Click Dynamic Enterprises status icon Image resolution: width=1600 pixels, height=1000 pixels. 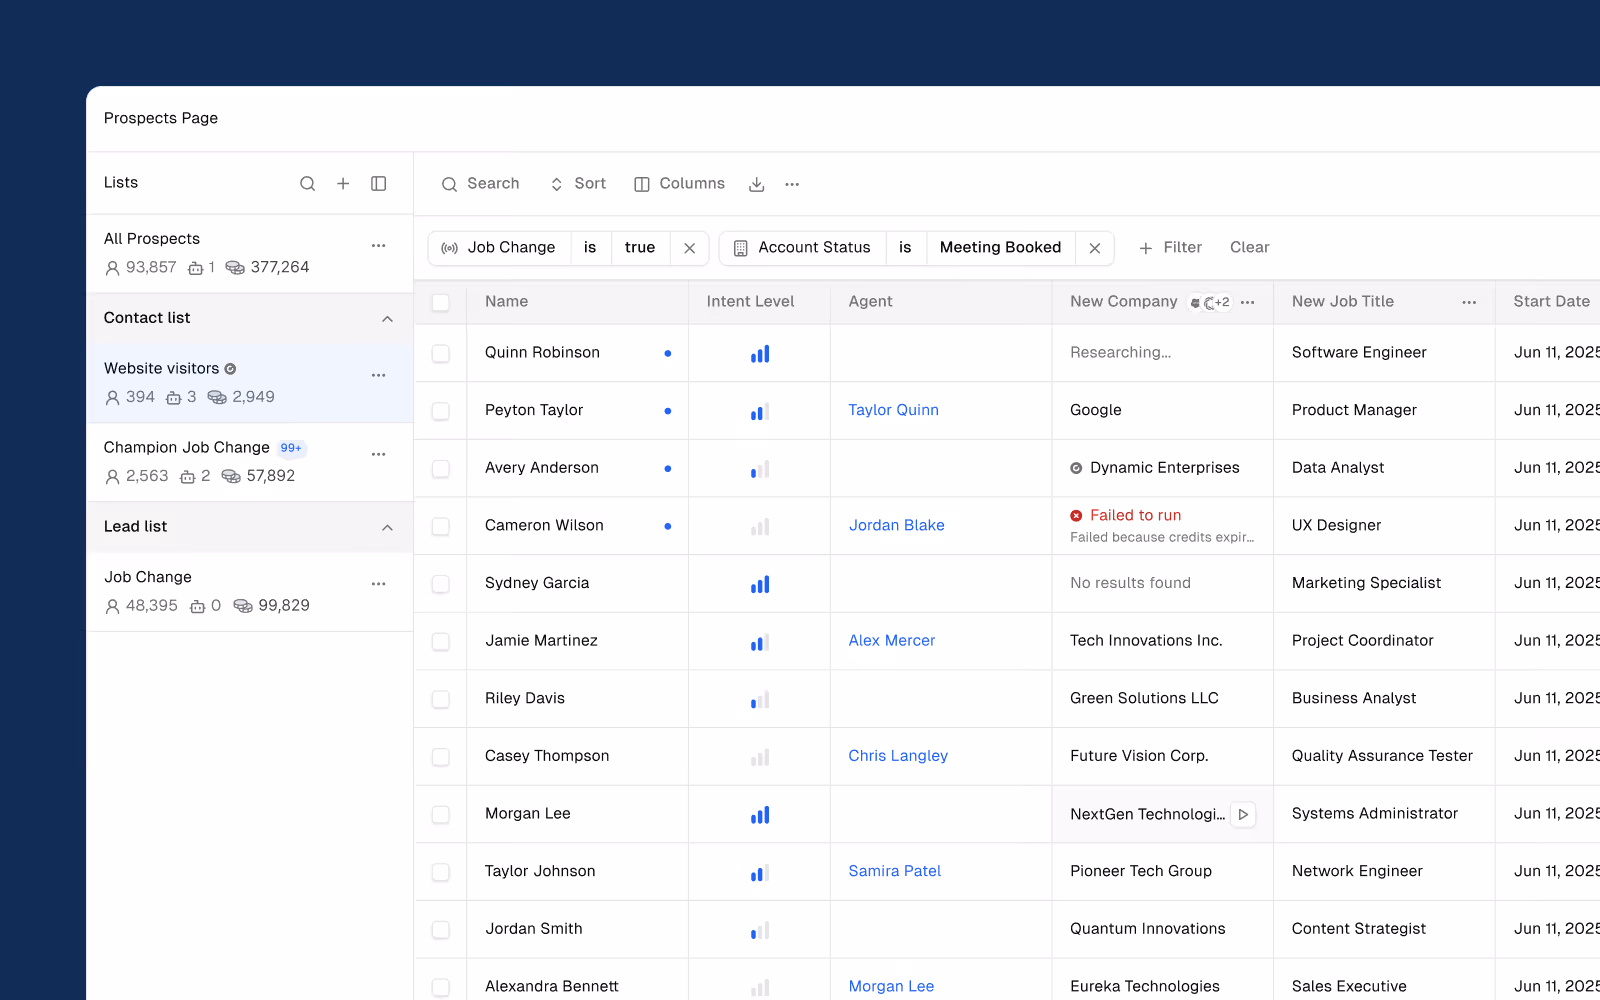coord(1077,468)
